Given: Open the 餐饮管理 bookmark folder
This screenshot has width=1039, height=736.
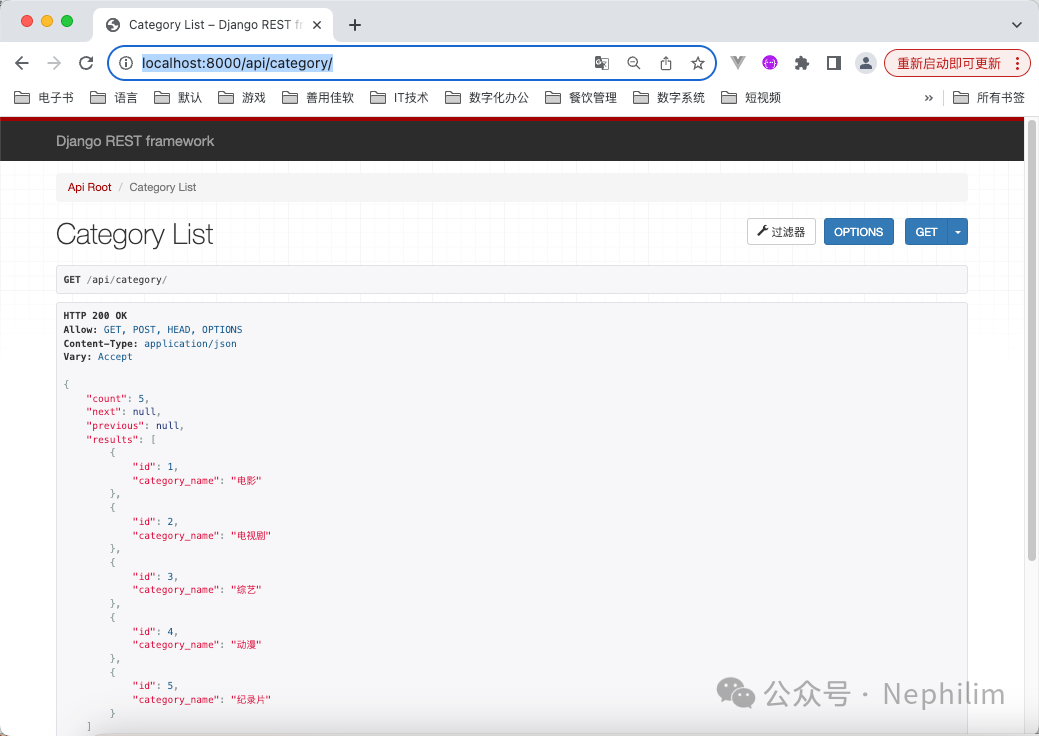Looking at the screenshot, I should pos(580,98).
